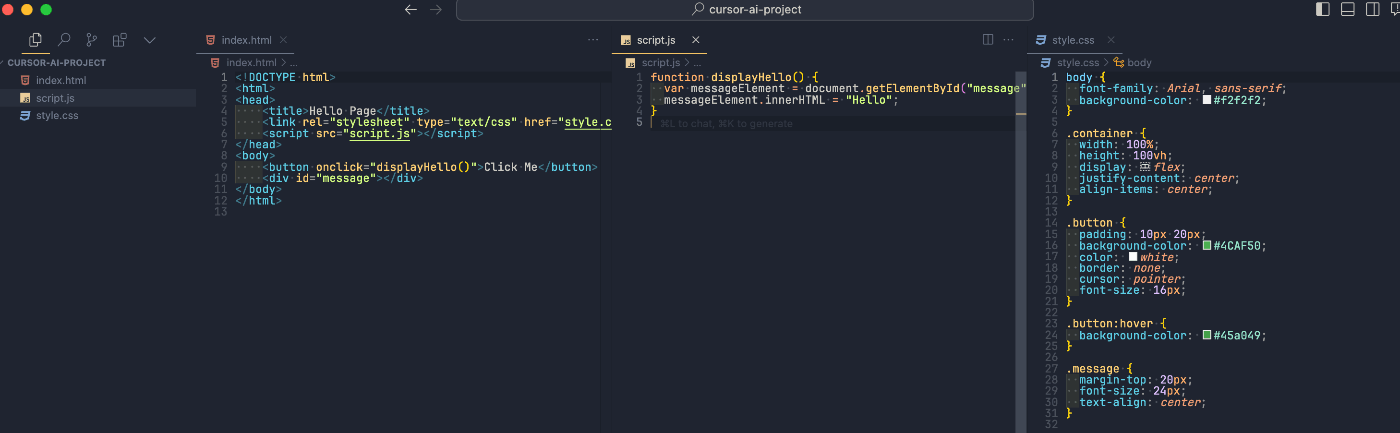Image resolution: width=1400 pixels, height=433 pixels.
Task: Toggle the secondary sidebar layout icon
Action: click(1371, 9)
